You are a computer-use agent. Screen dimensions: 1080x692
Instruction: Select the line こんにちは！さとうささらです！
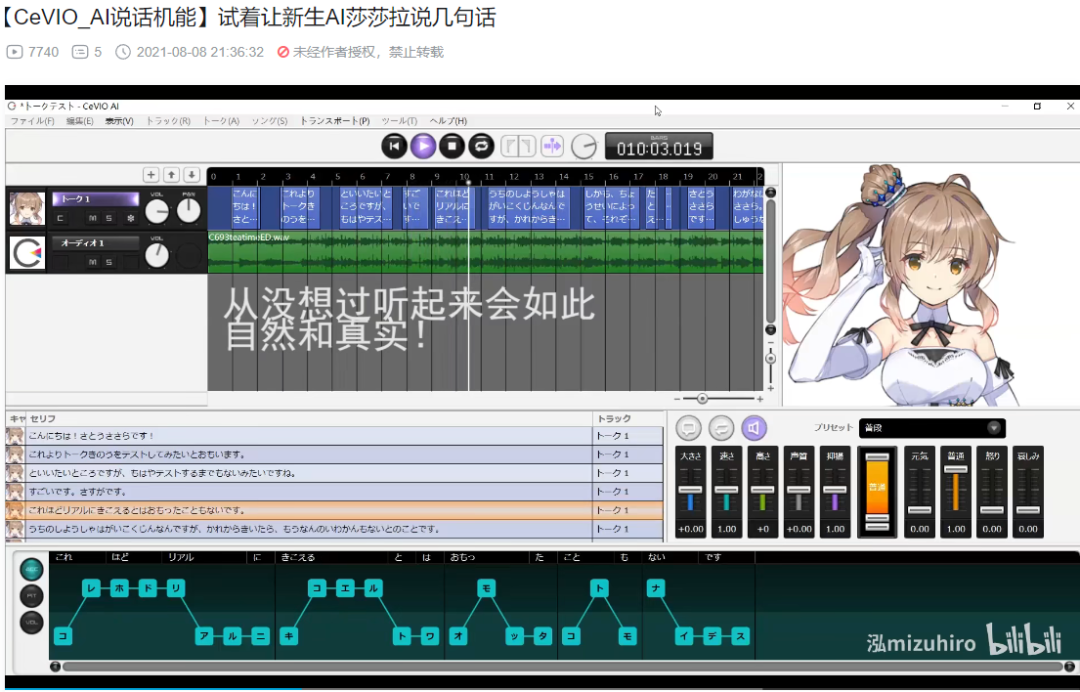click(x=300, y=436)
